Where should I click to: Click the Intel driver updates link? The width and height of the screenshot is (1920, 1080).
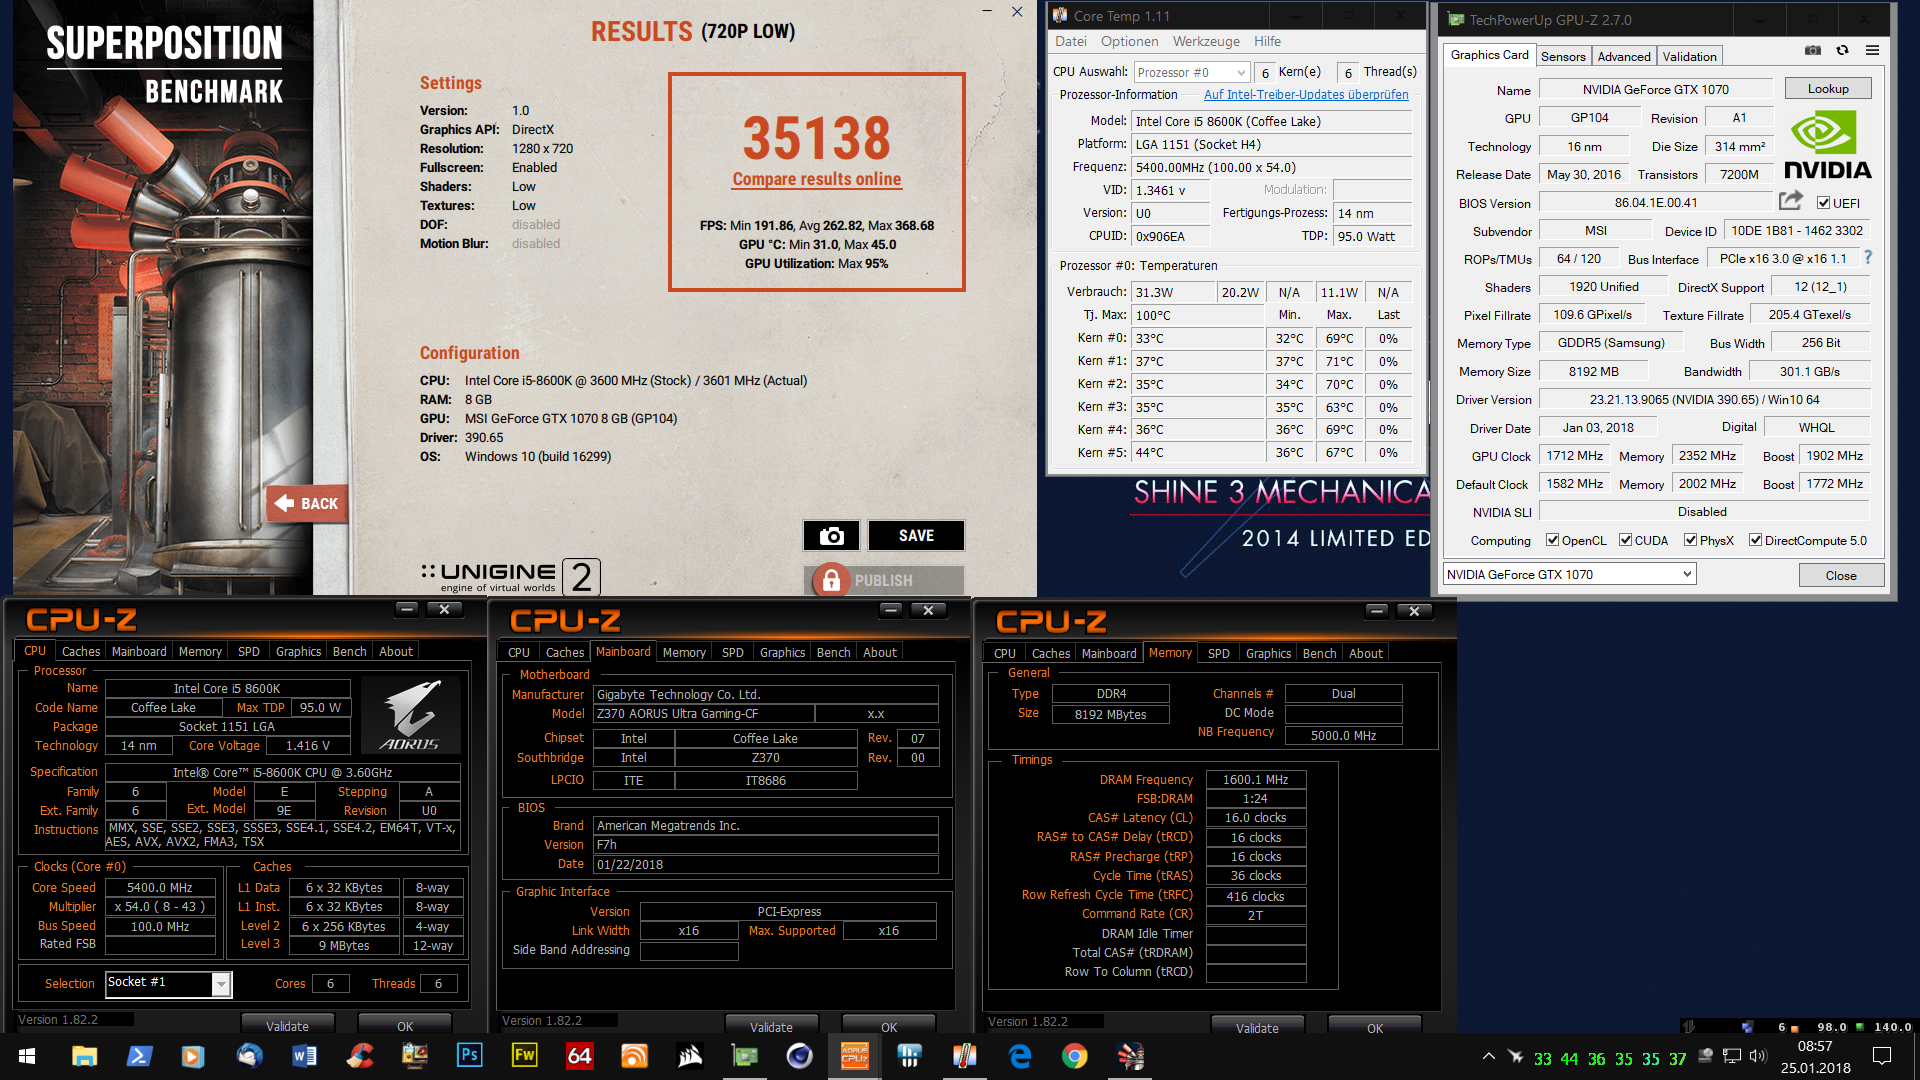click(1305, 95)
